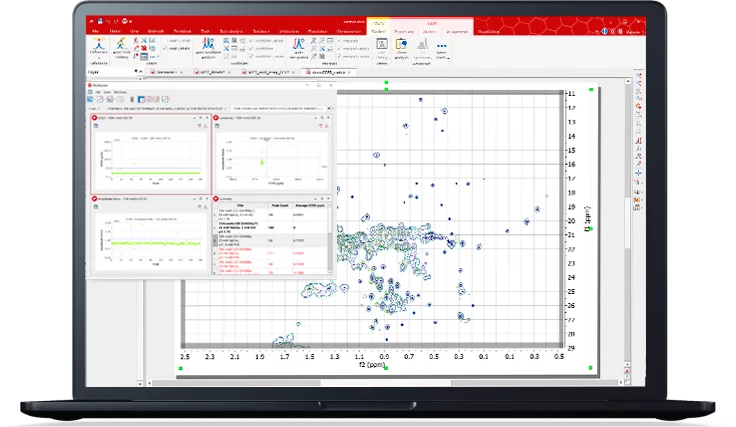The height and width of the screenshot is (427, 736).
Task: Toggle the Integrals checkbox in the ribbon
Action: tap(339, 41)
